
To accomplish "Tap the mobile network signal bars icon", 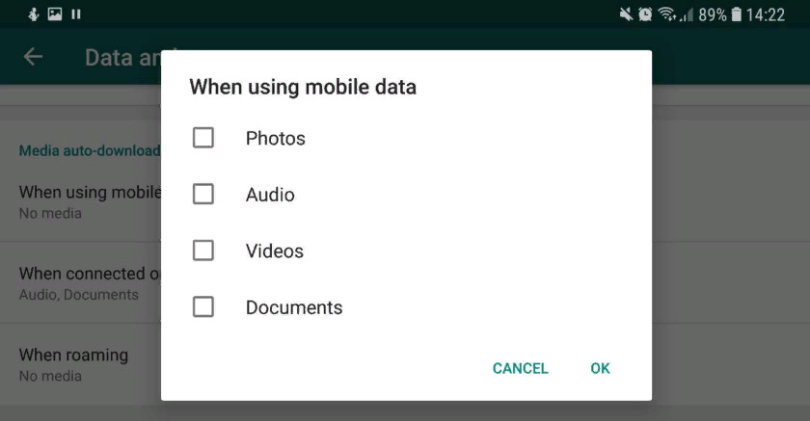I will [x=686, y=15].
